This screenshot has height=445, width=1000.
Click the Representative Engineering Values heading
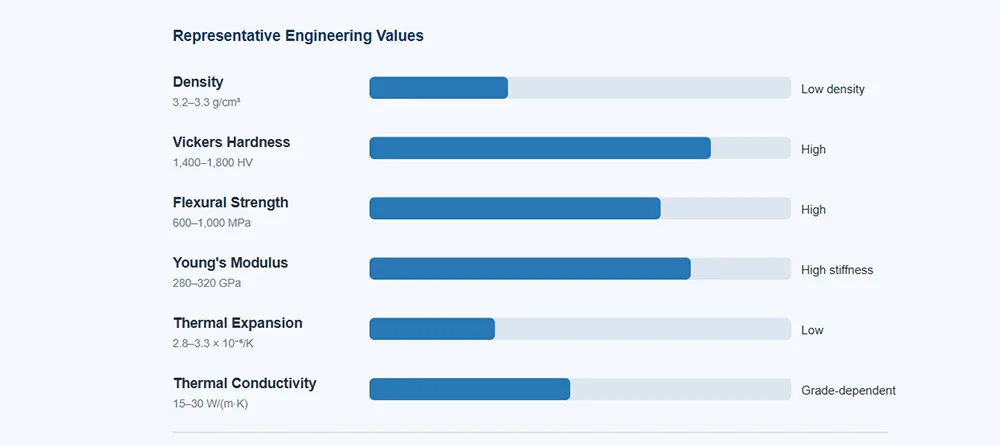(x=298, y=36)
